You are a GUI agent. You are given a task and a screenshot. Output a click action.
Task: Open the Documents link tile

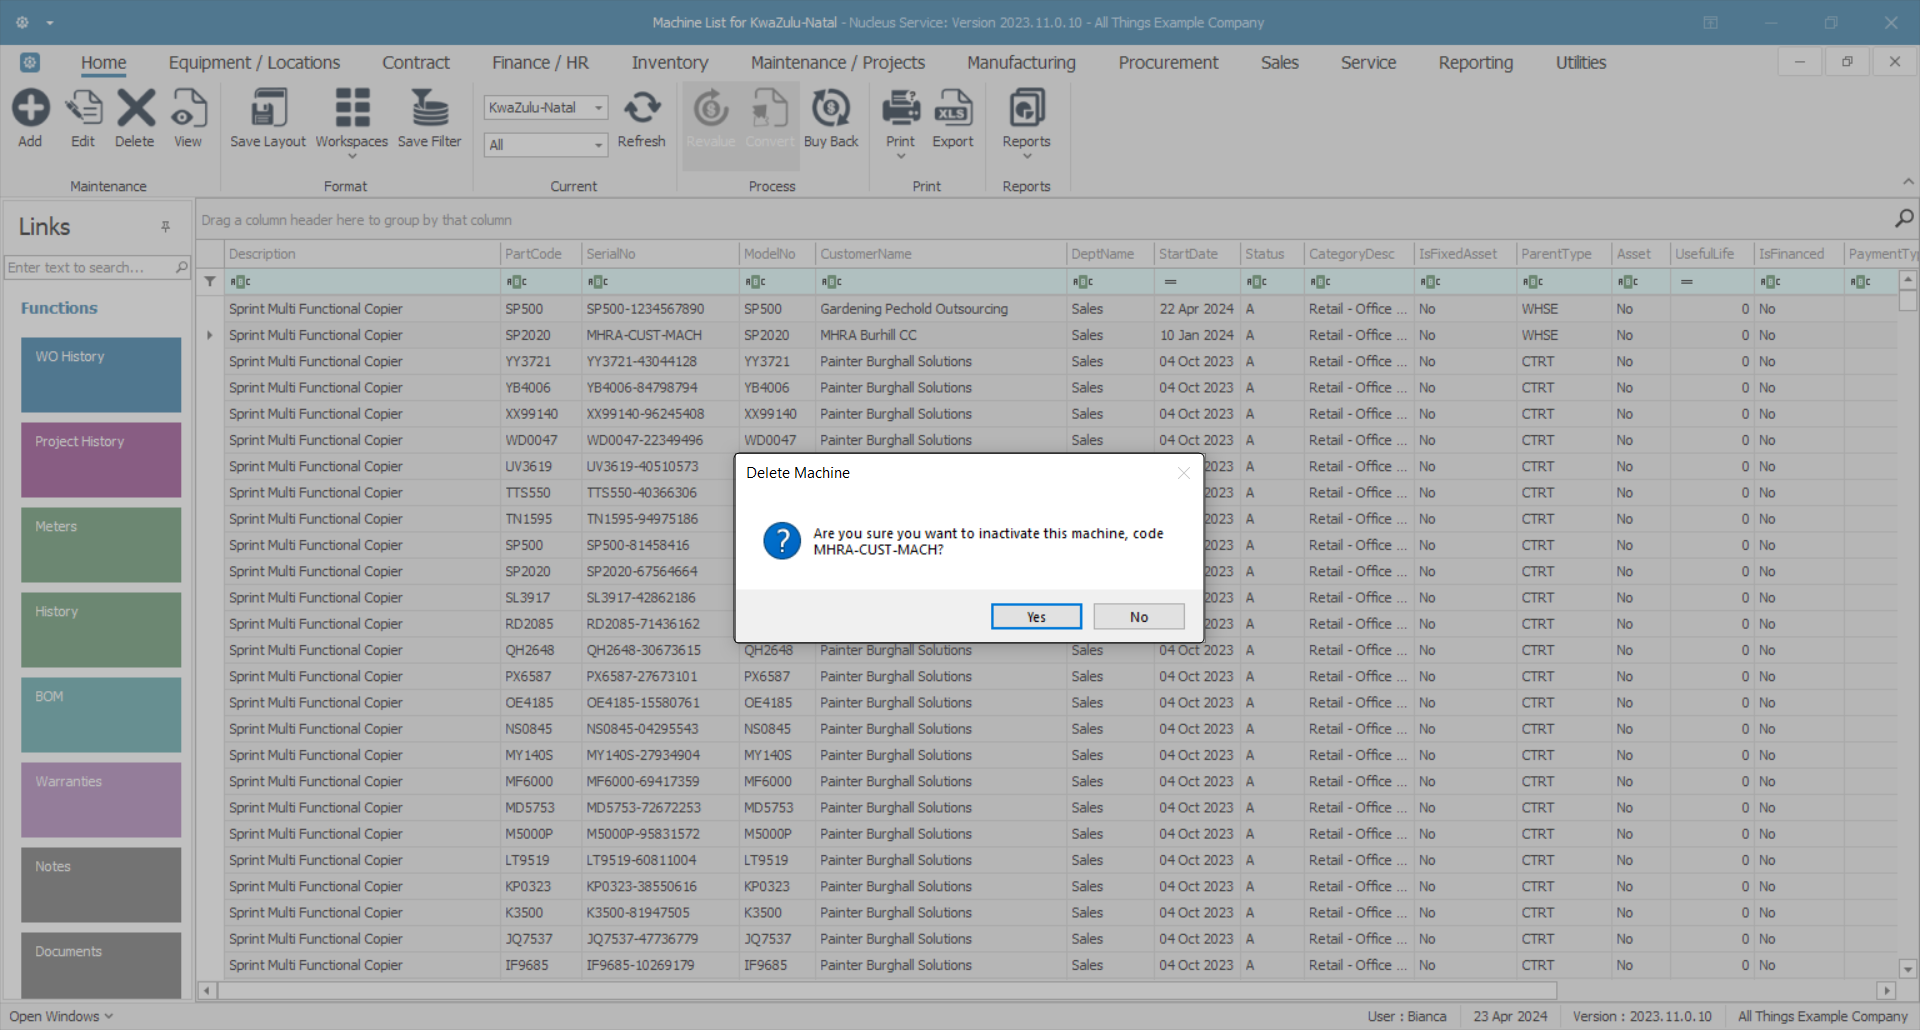click(101, 965)
